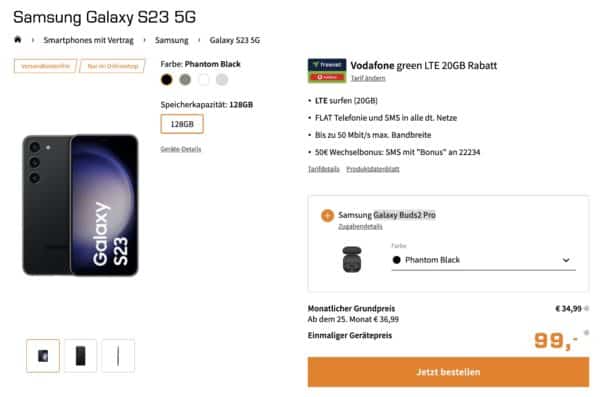Choose the green color option
600x397 pixels.
pyautogui.click(x=185, y=80)
